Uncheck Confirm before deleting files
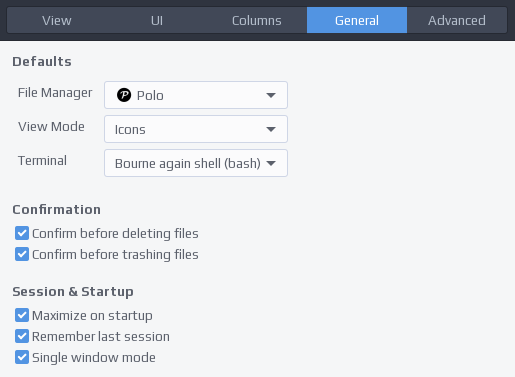 22,233
